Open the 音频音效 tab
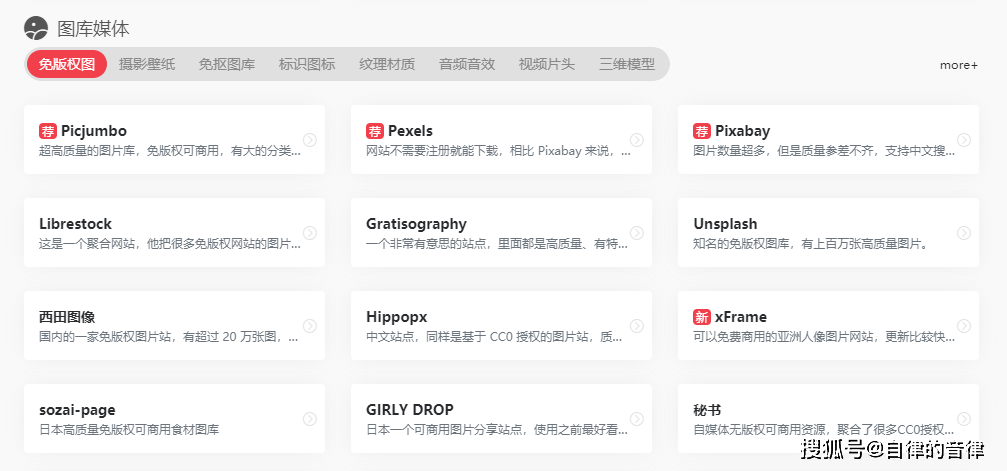 pos(467,65)
